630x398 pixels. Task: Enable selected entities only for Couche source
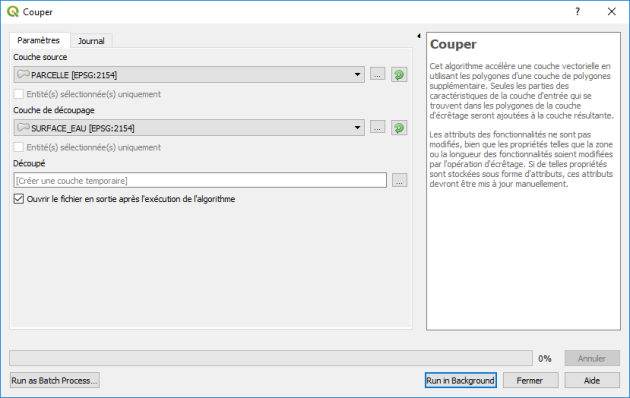click(18, 94)
